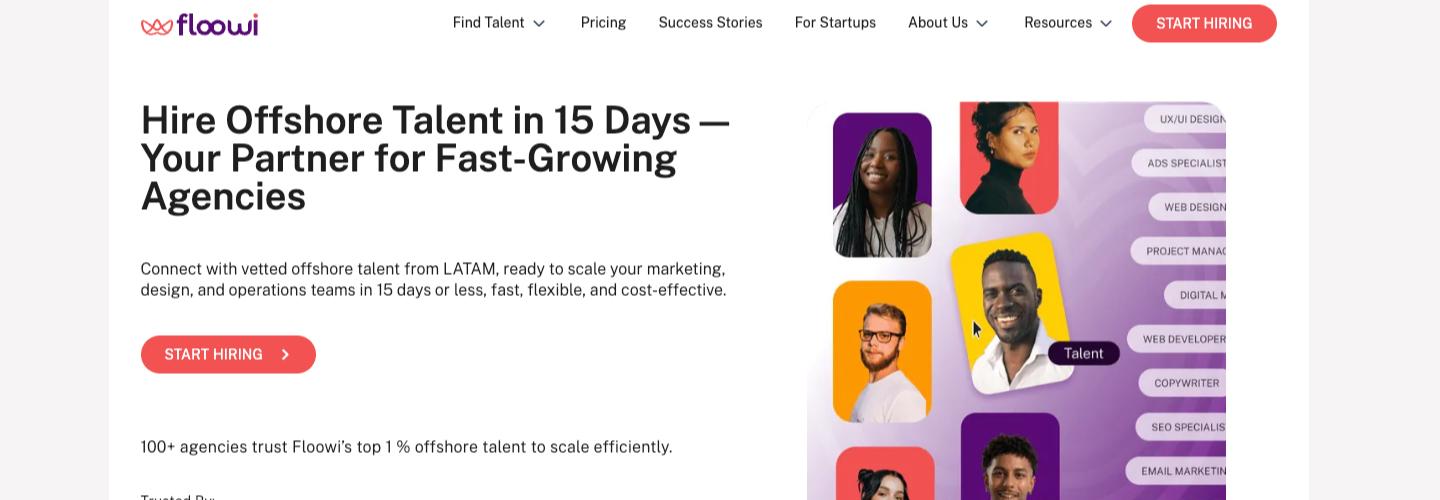Pick the SEO Specialist tag
The height and width of the screenshot is (500, 1440).
point(1185,427)
